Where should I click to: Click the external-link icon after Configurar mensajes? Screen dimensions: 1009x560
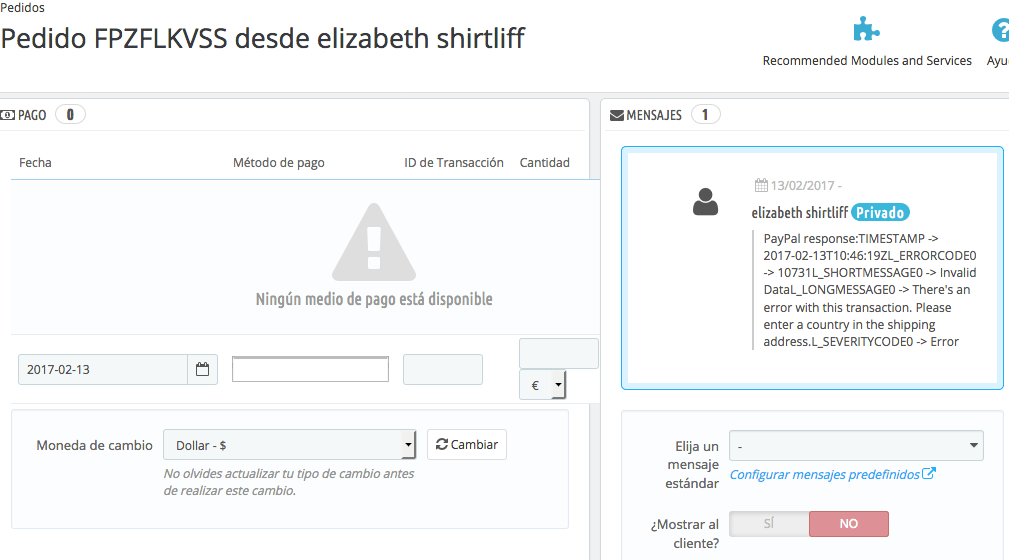pos(929,473)
